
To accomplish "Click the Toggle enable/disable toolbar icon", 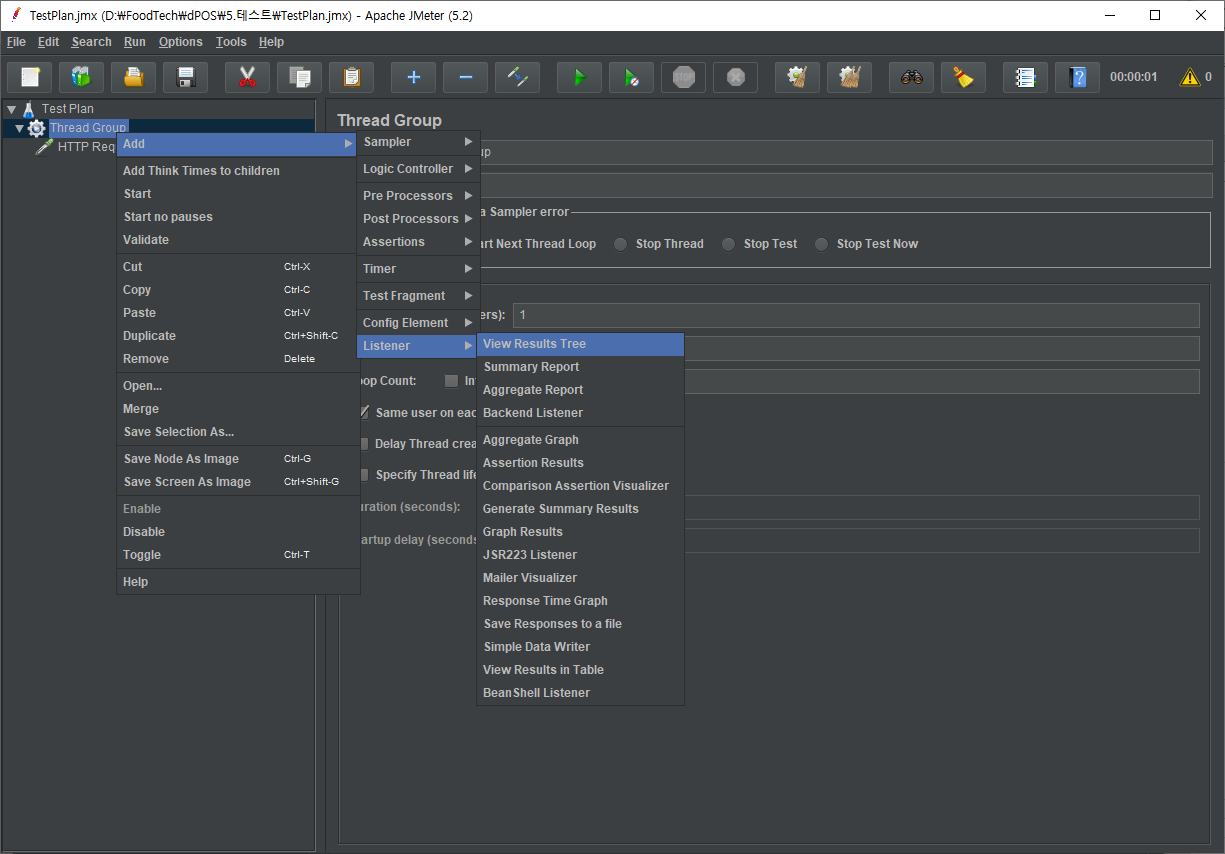I will (517, 77).
